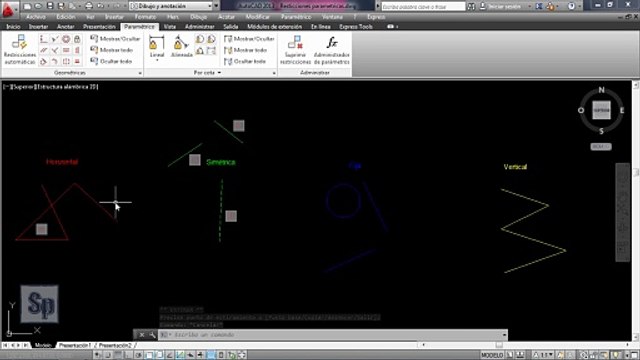Click Ocultar todo in the Por cota panel
Image resolution: width=640 pixels, height=360 pixels.
pyautogui.click(x=245, y=61)
